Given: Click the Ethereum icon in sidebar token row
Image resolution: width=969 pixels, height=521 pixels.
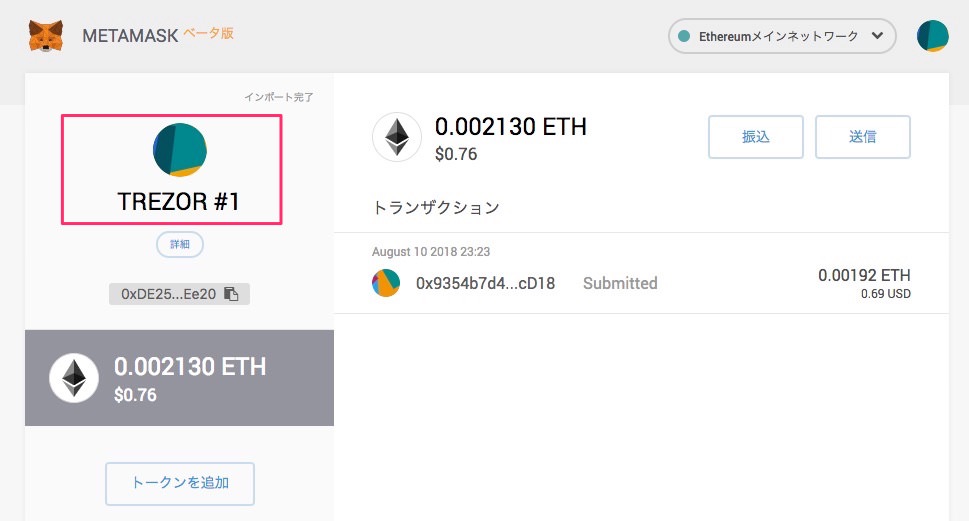Looking at the screenshot, I should point(74,377).
